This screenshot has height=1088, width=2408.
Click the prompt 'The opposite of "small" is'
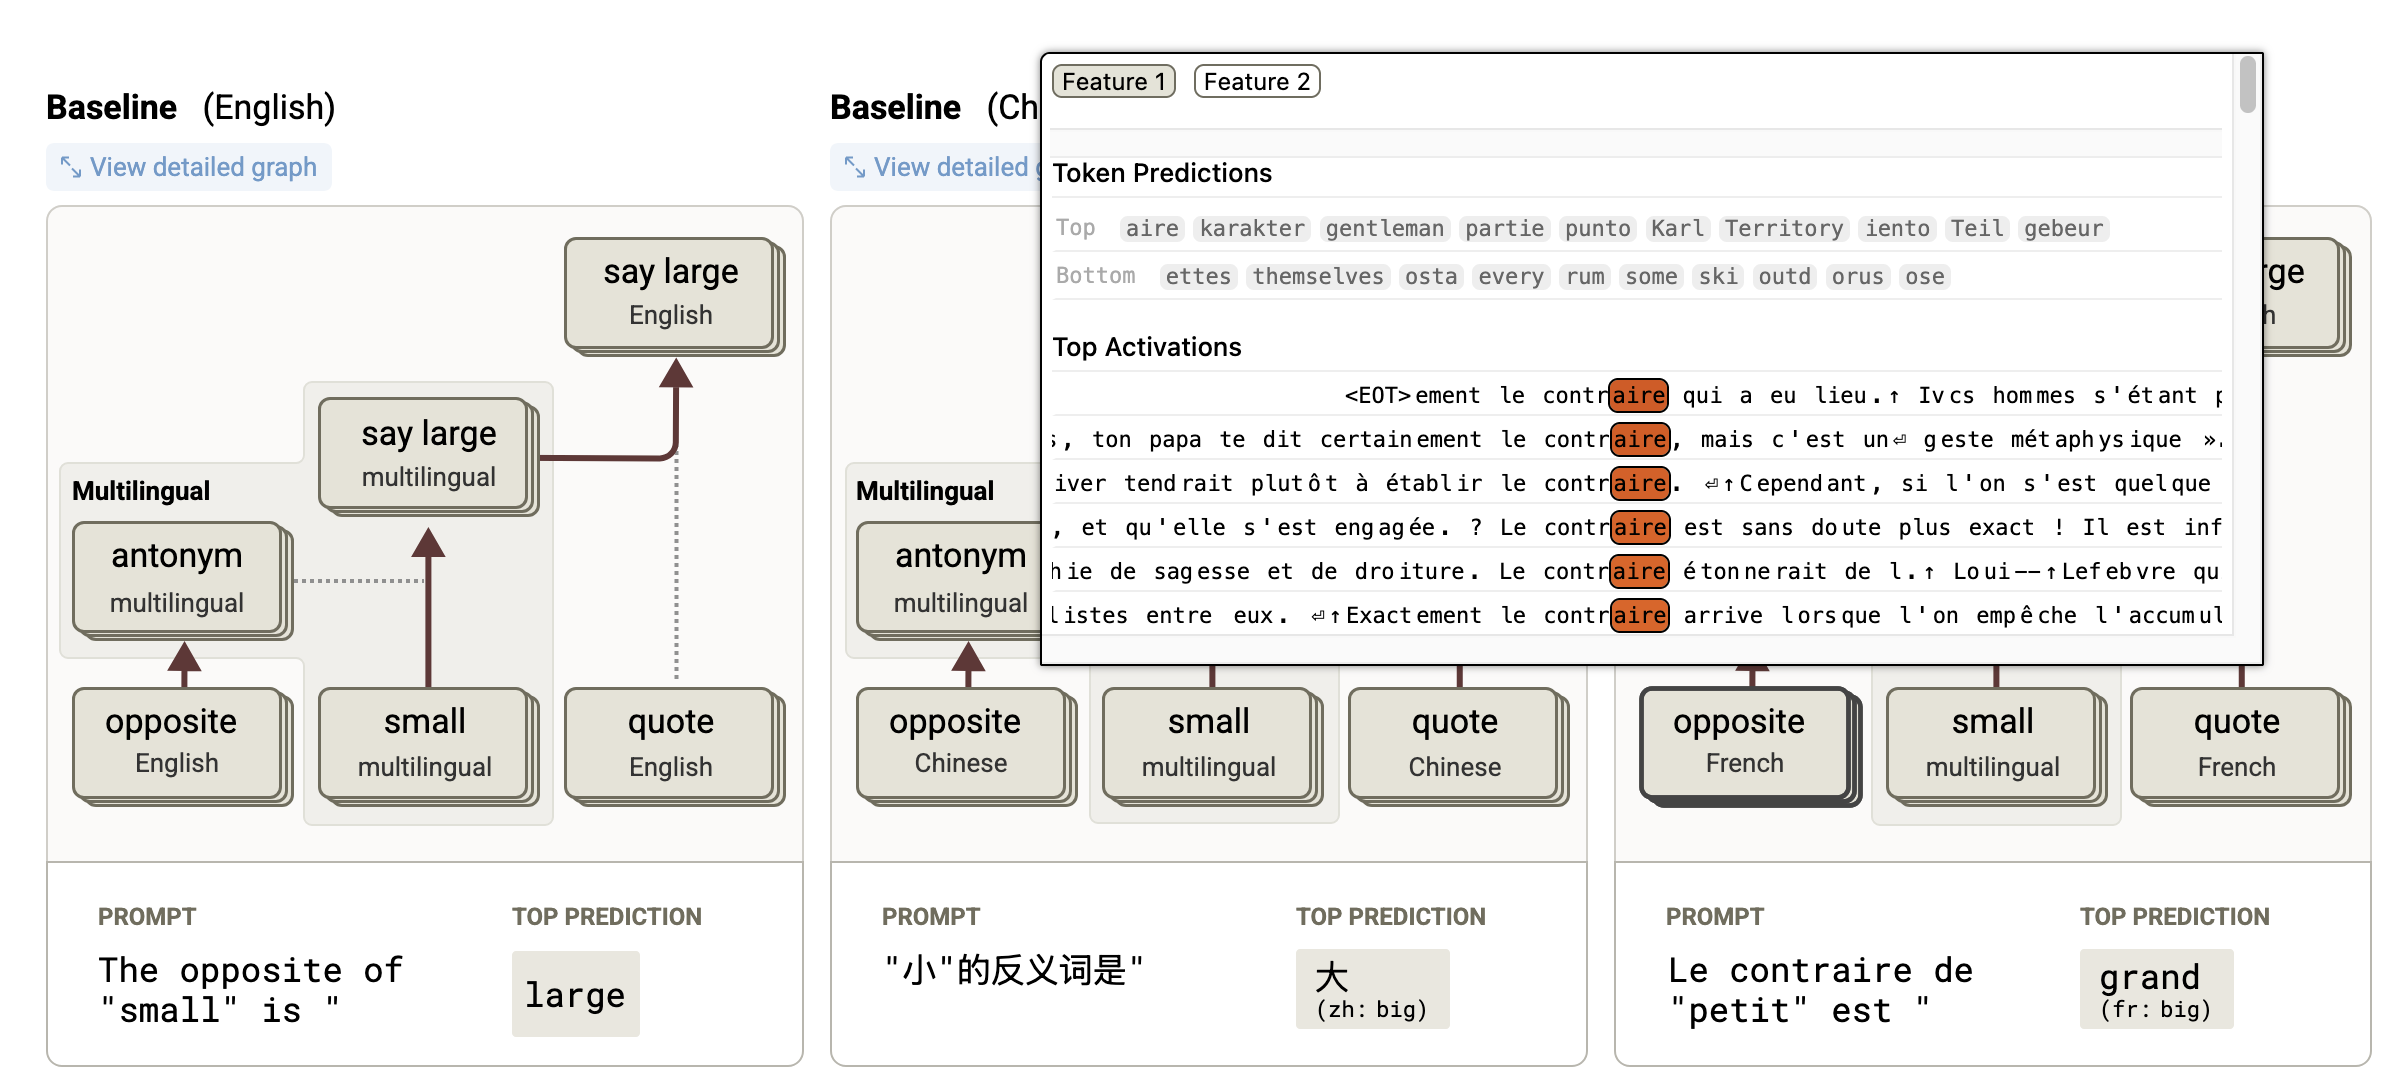click(250, 990)
